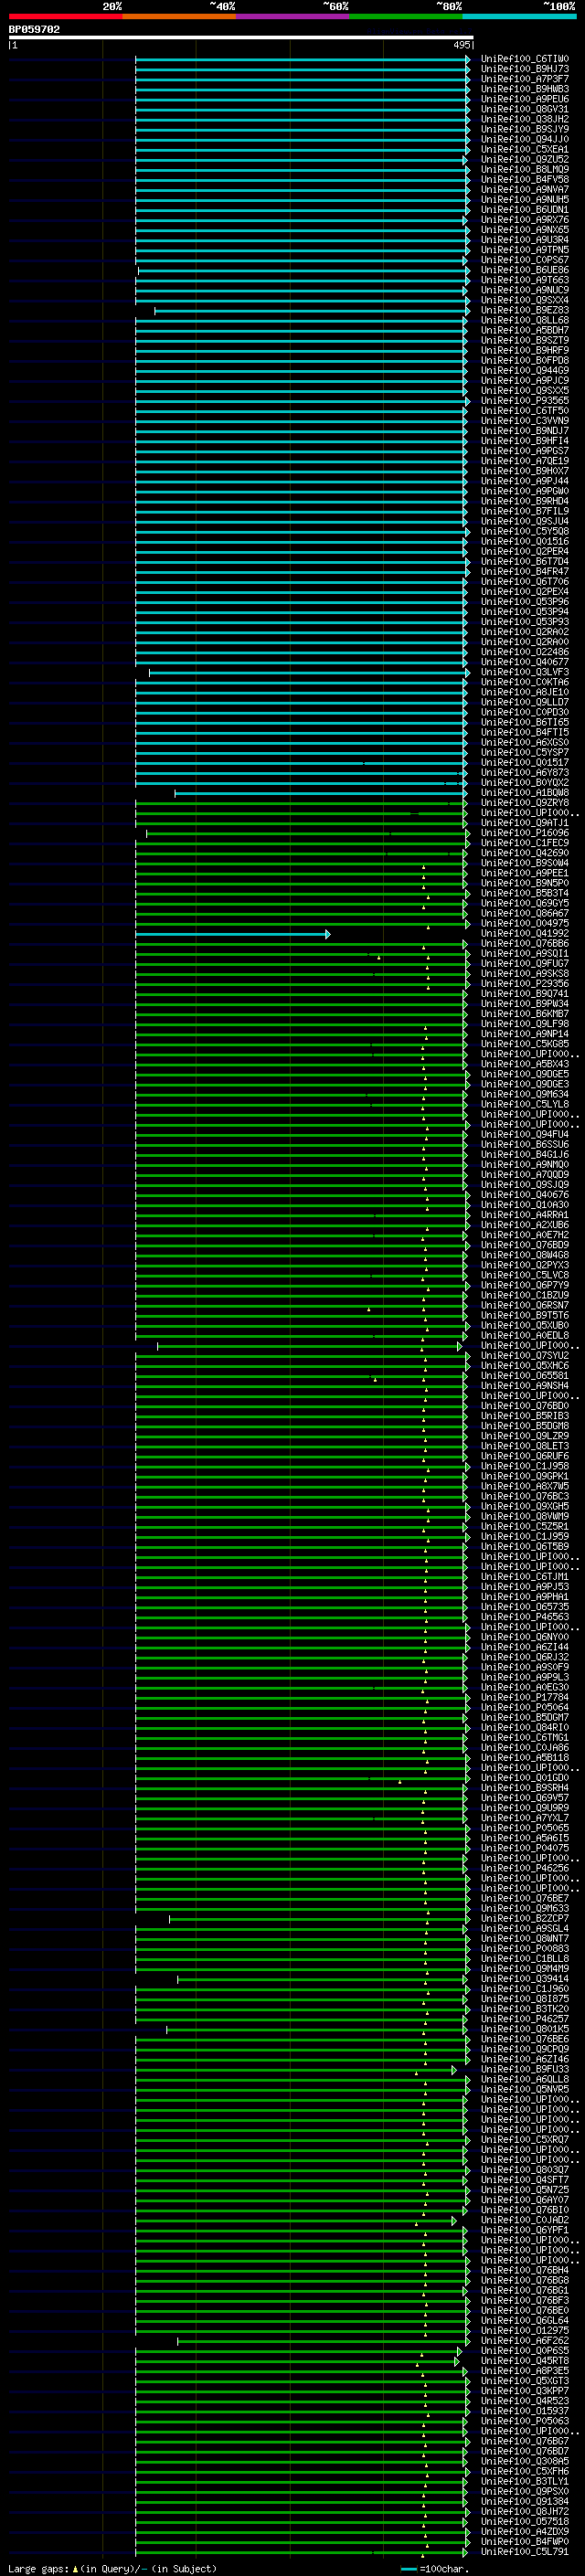This screenshot has width=585, height=2576.
Task: Select hit UniRef100_Q5N725
Action: click(525, 2190)
